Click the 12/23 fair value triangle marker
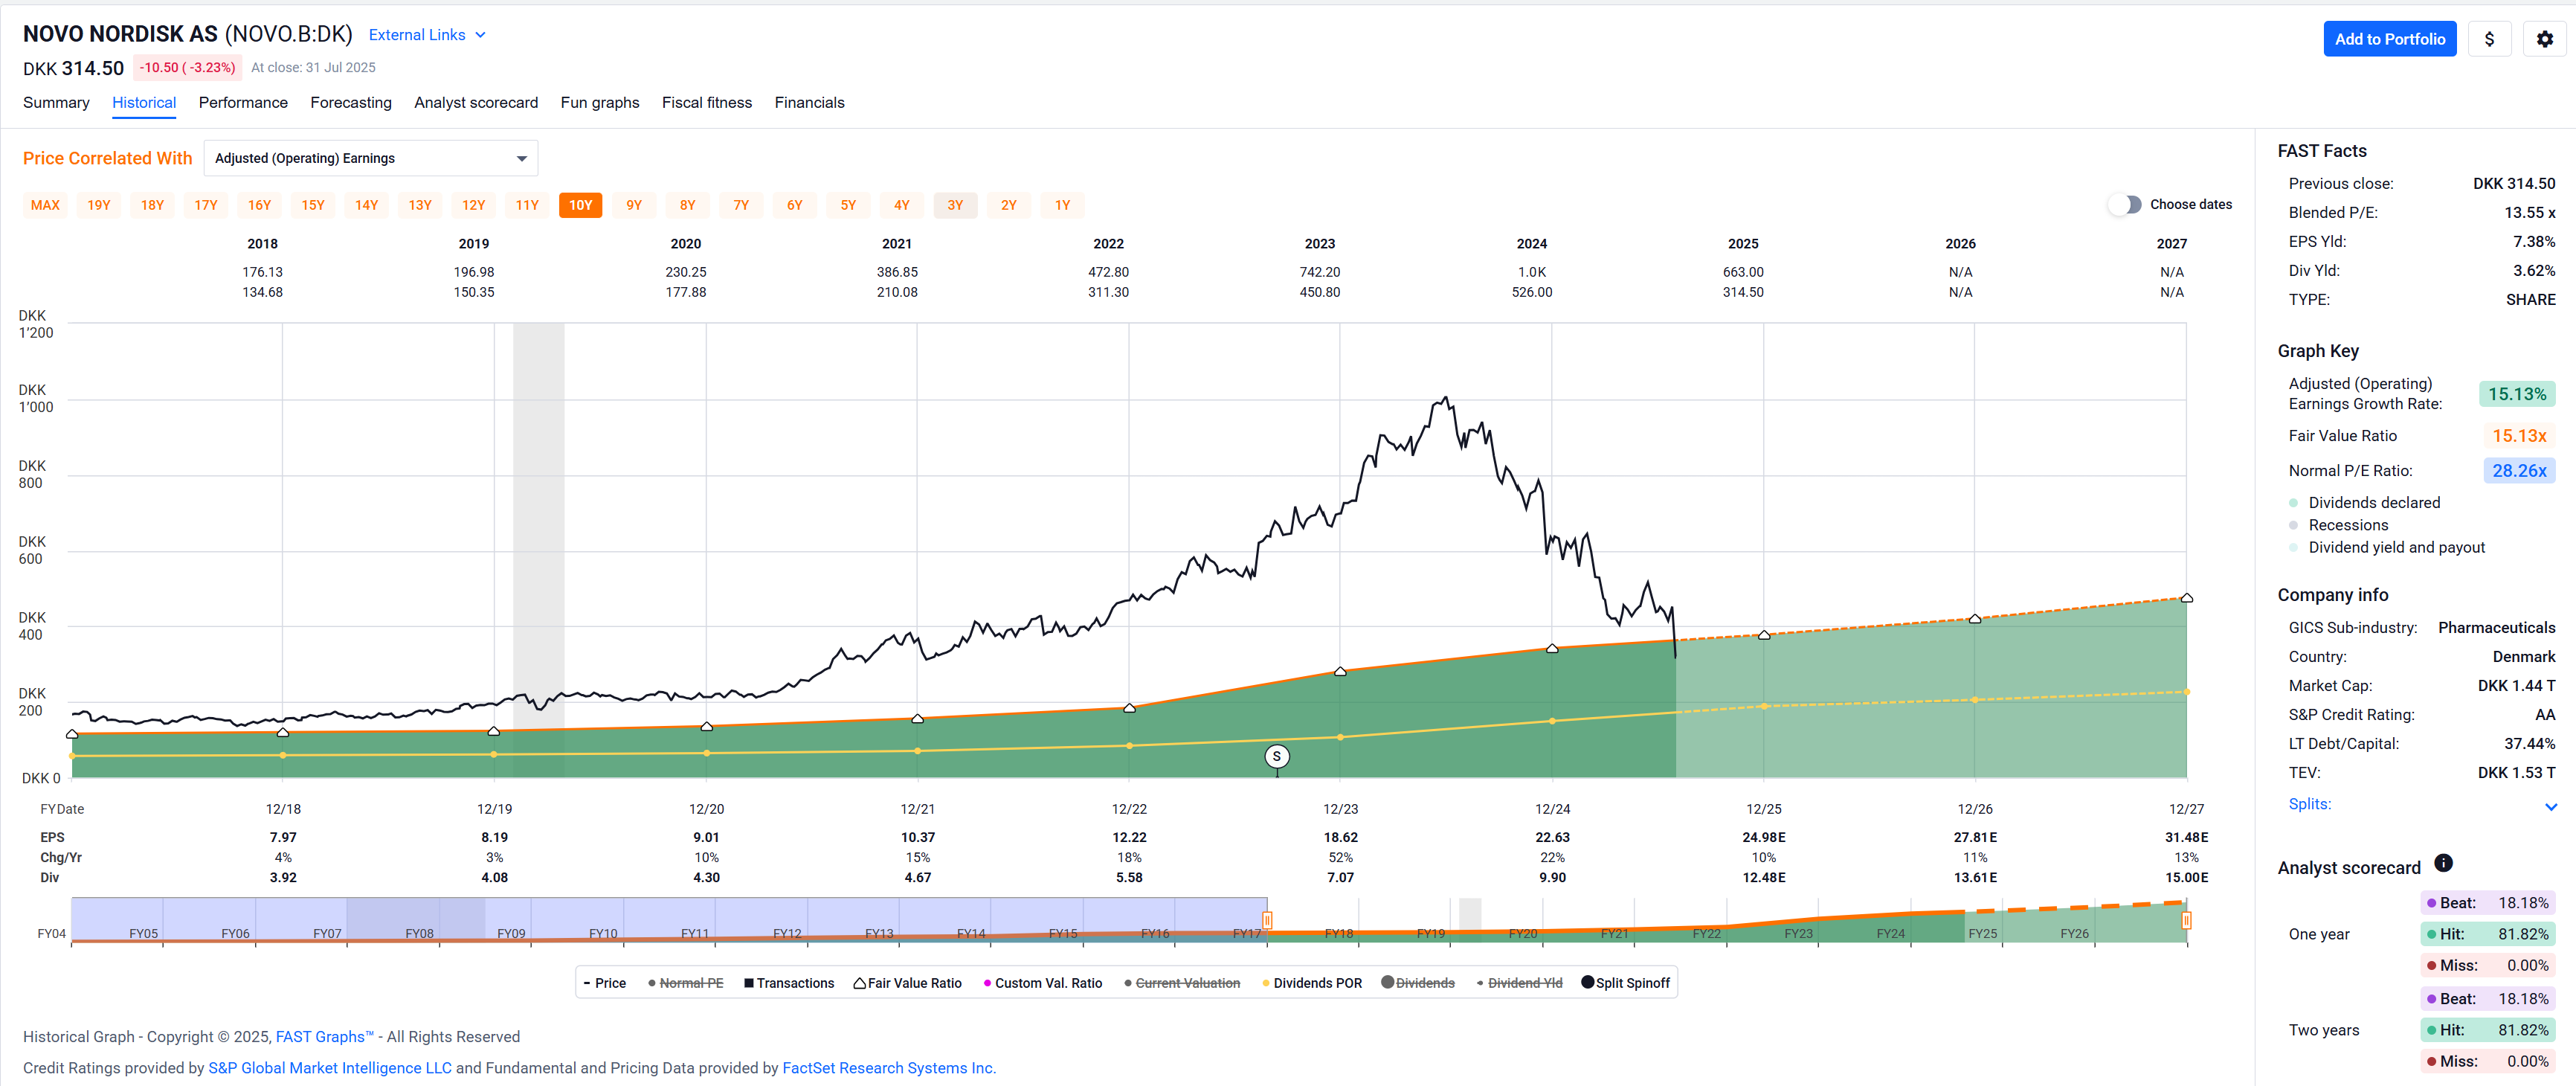This screenshot has height=1086, width=2576. tap(1340, 671)
